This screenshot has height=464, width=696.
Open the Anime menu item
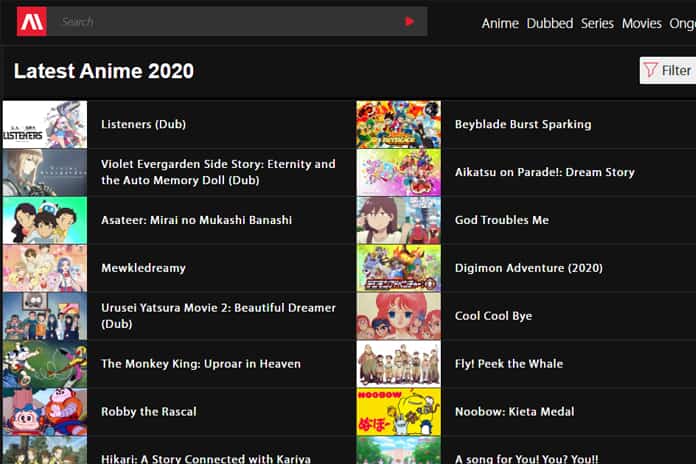click(500, 23)
